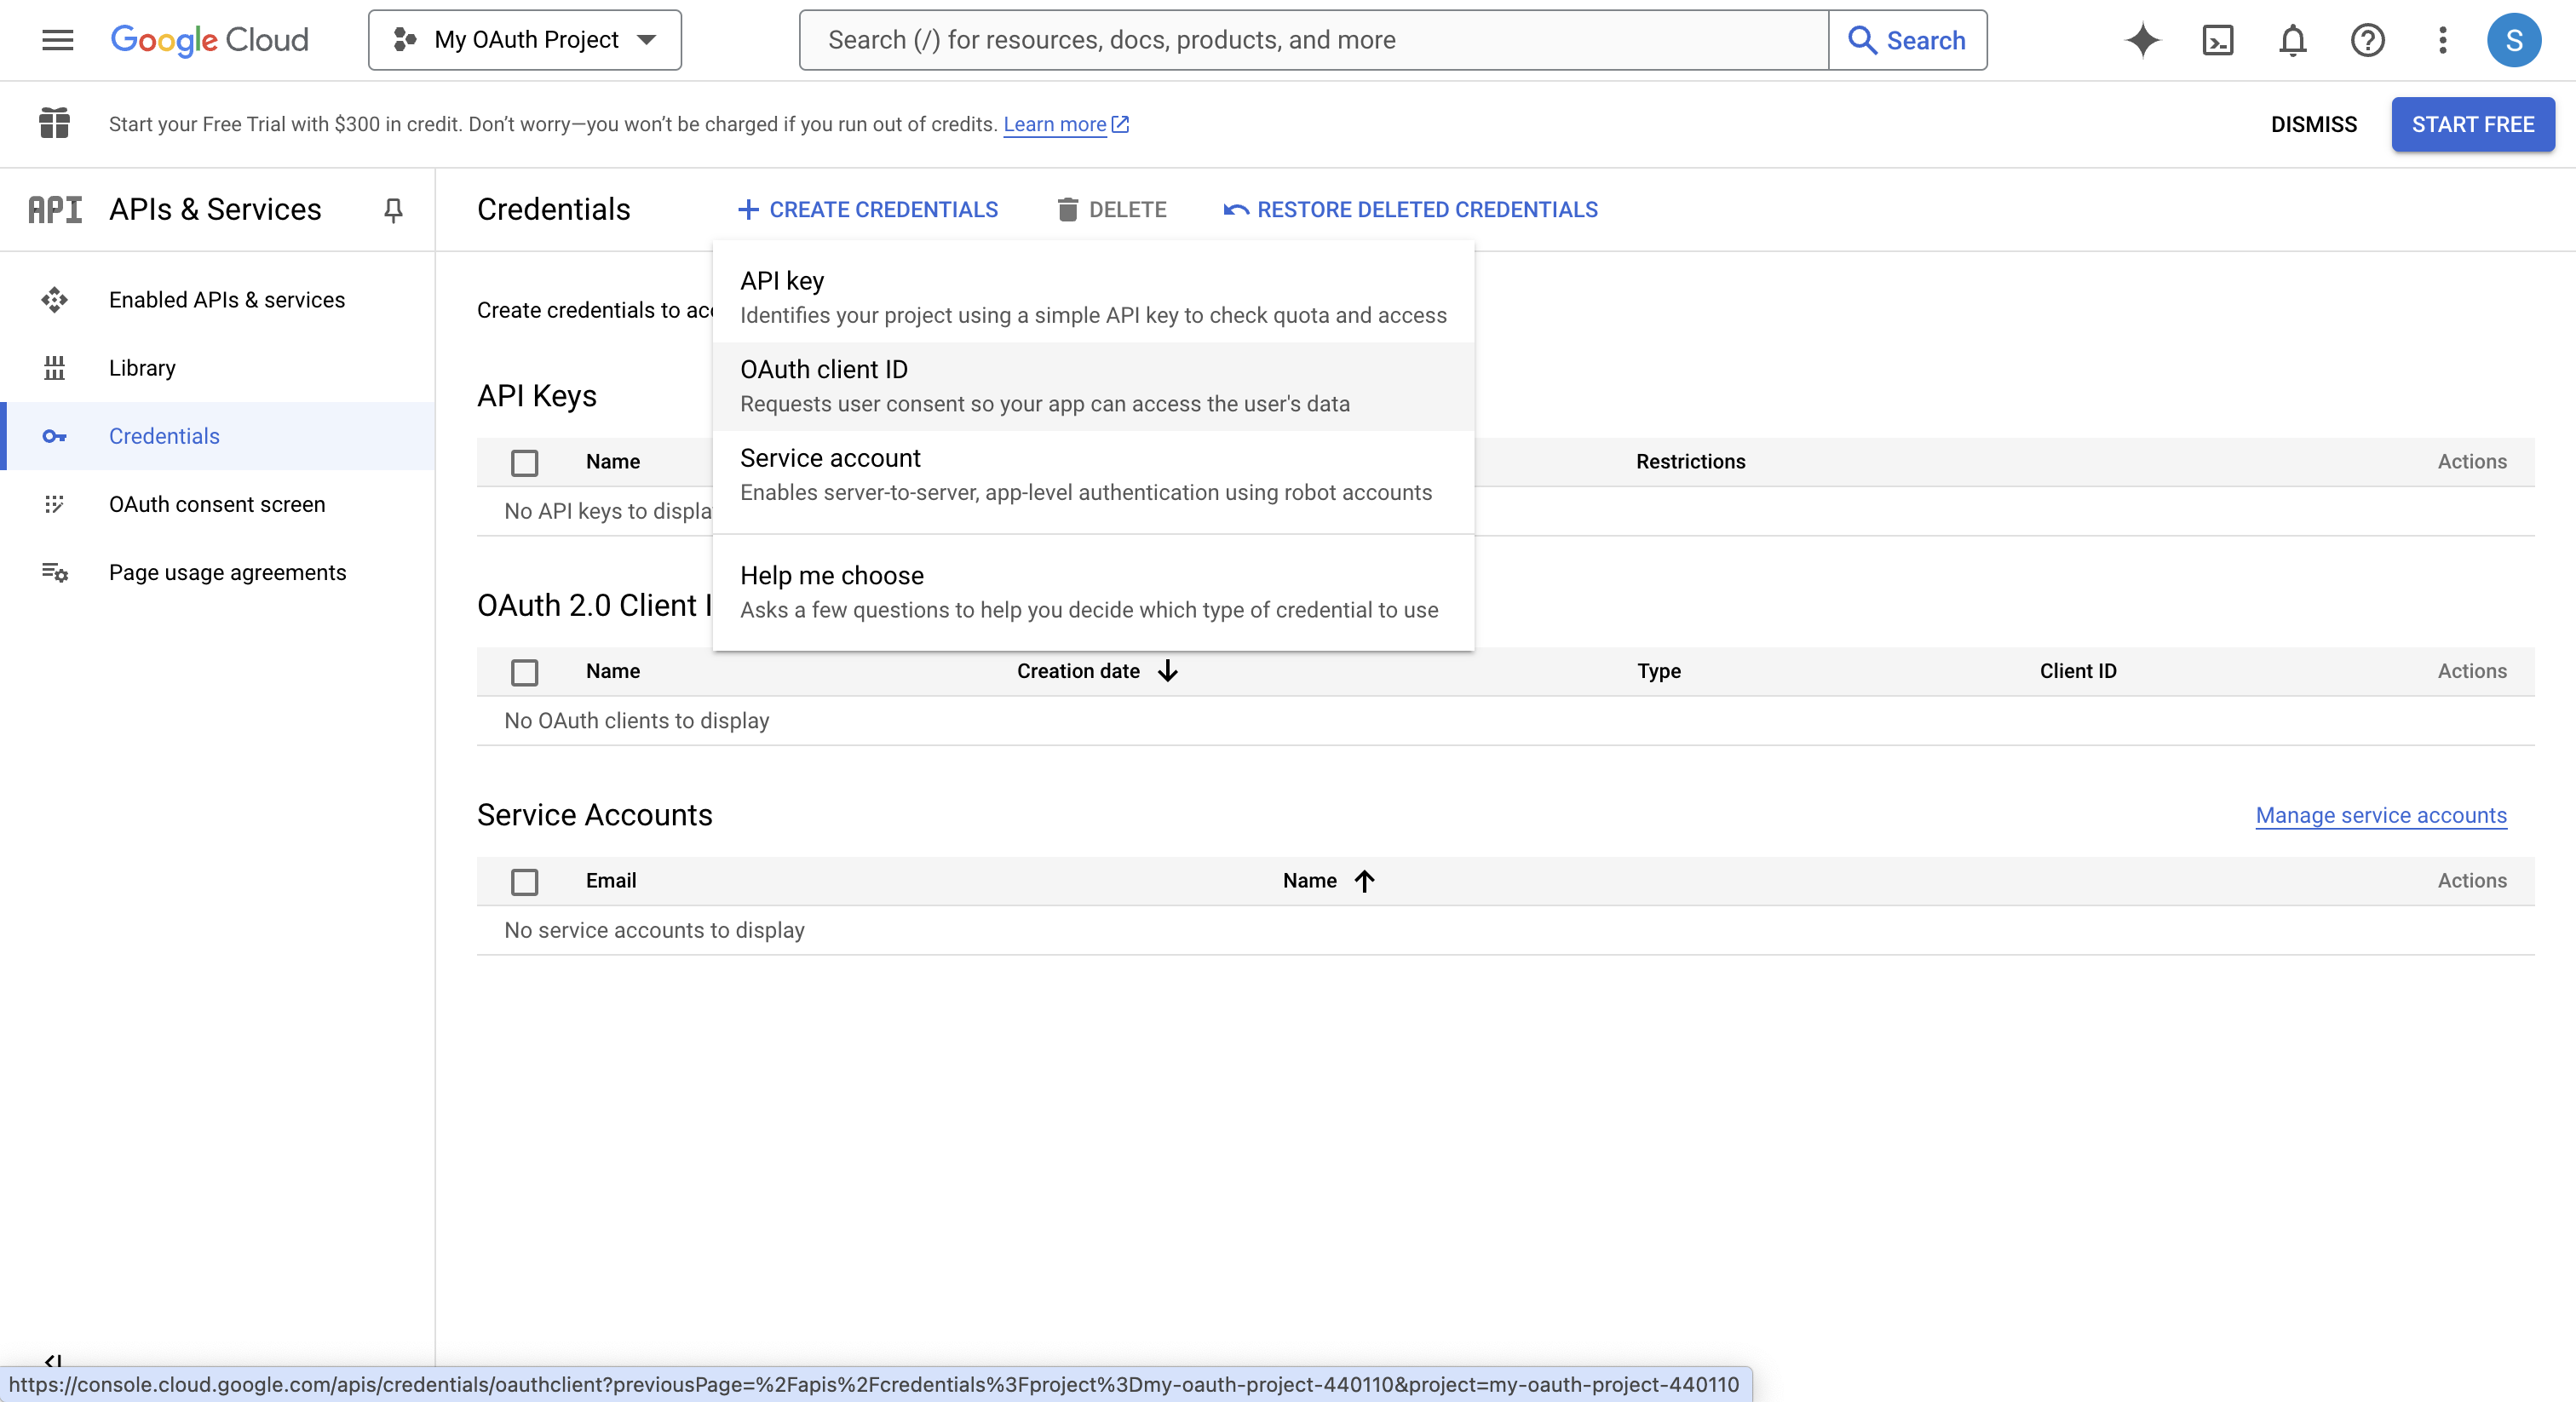Collapse the left sidebar navigation
2576x1402 pixels.
(53, 1360)
